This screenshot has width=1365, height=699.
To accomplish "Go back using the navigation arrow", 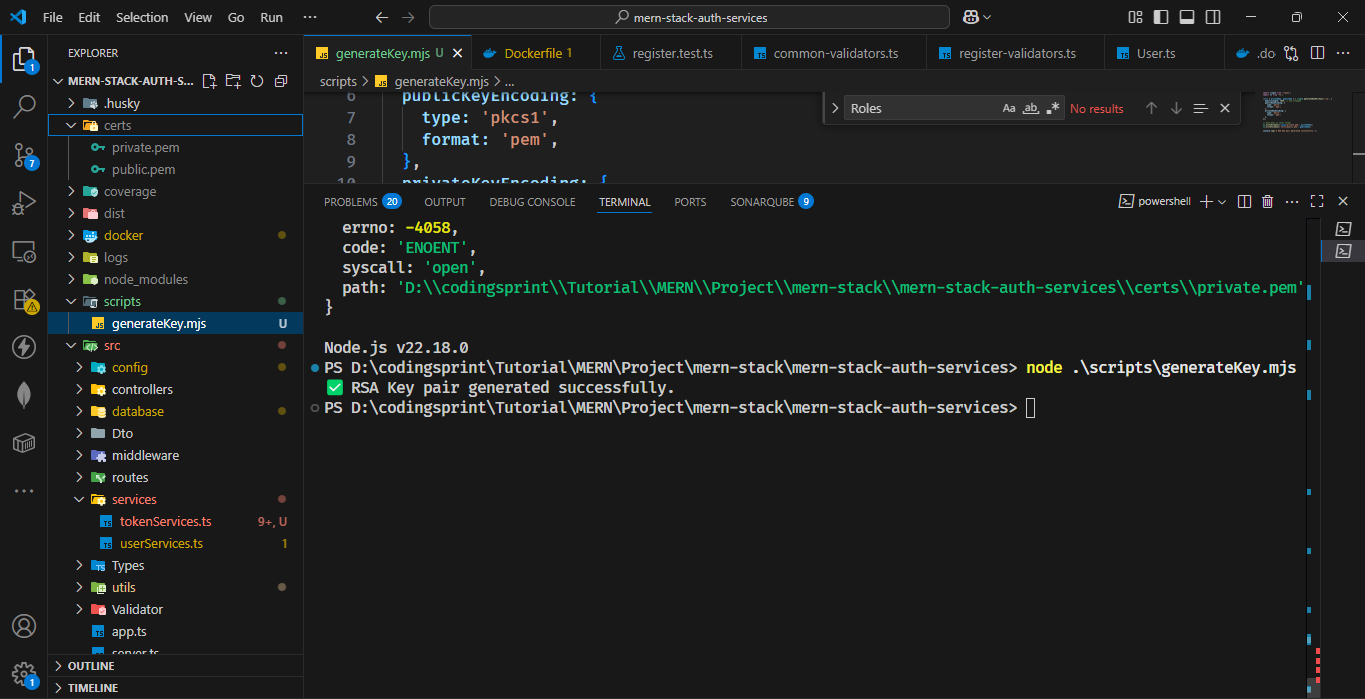I will point(381,17).
